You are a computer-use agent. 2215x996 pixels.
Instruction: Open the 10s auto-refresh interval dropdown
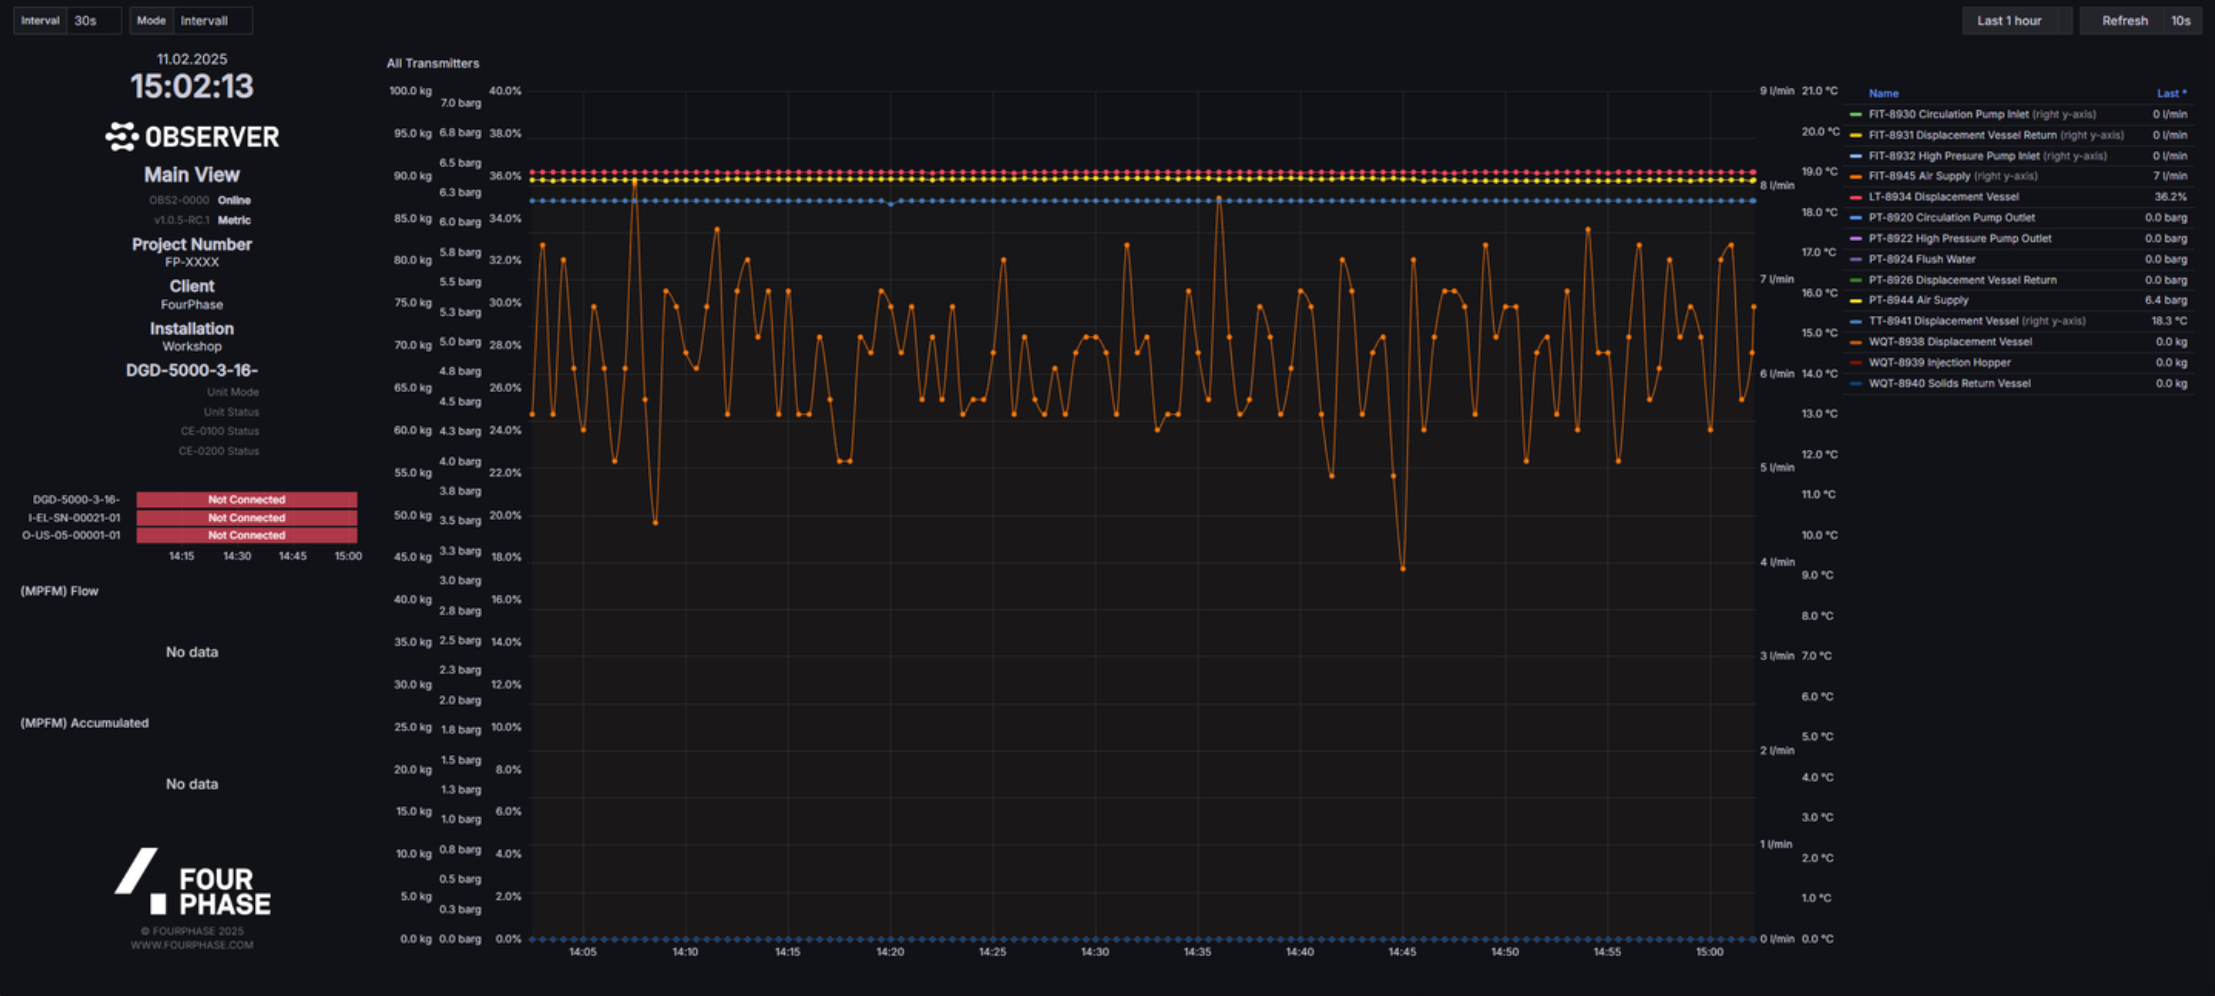[x=2180, y=20]
